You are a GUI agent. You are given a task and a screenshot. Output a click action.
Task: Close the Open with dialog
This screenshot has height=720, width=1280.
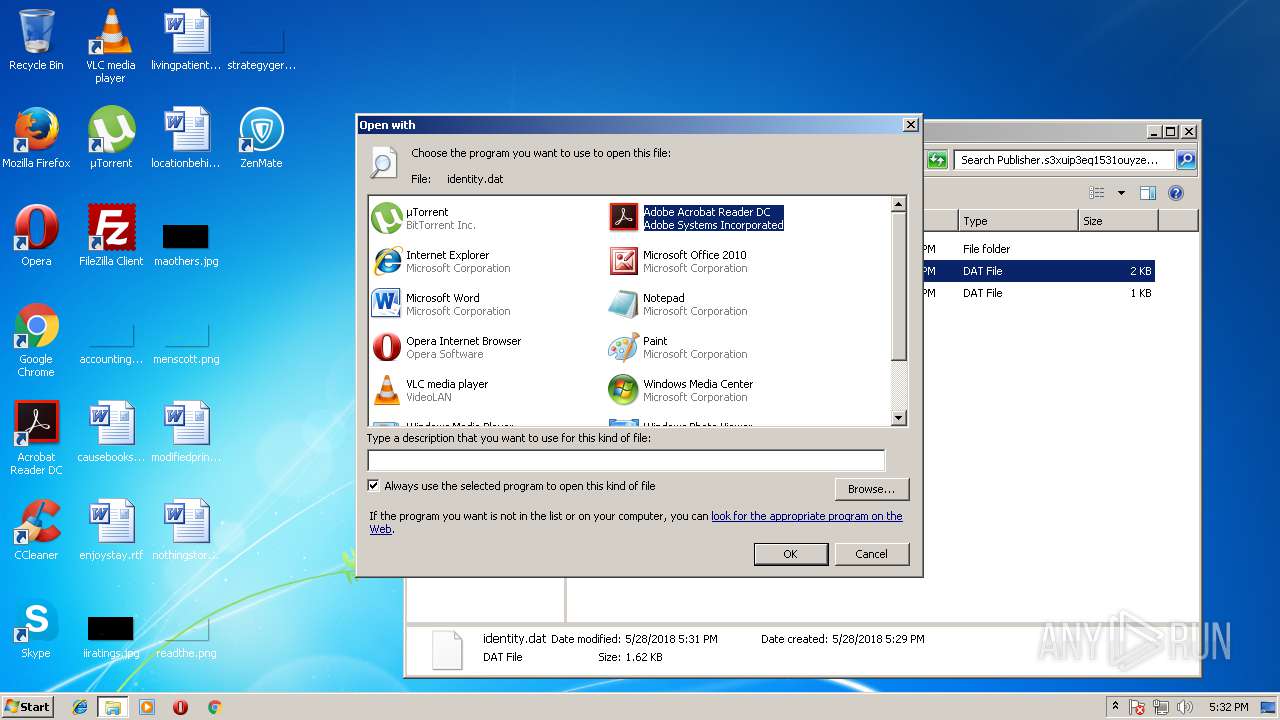click(909, 125)
